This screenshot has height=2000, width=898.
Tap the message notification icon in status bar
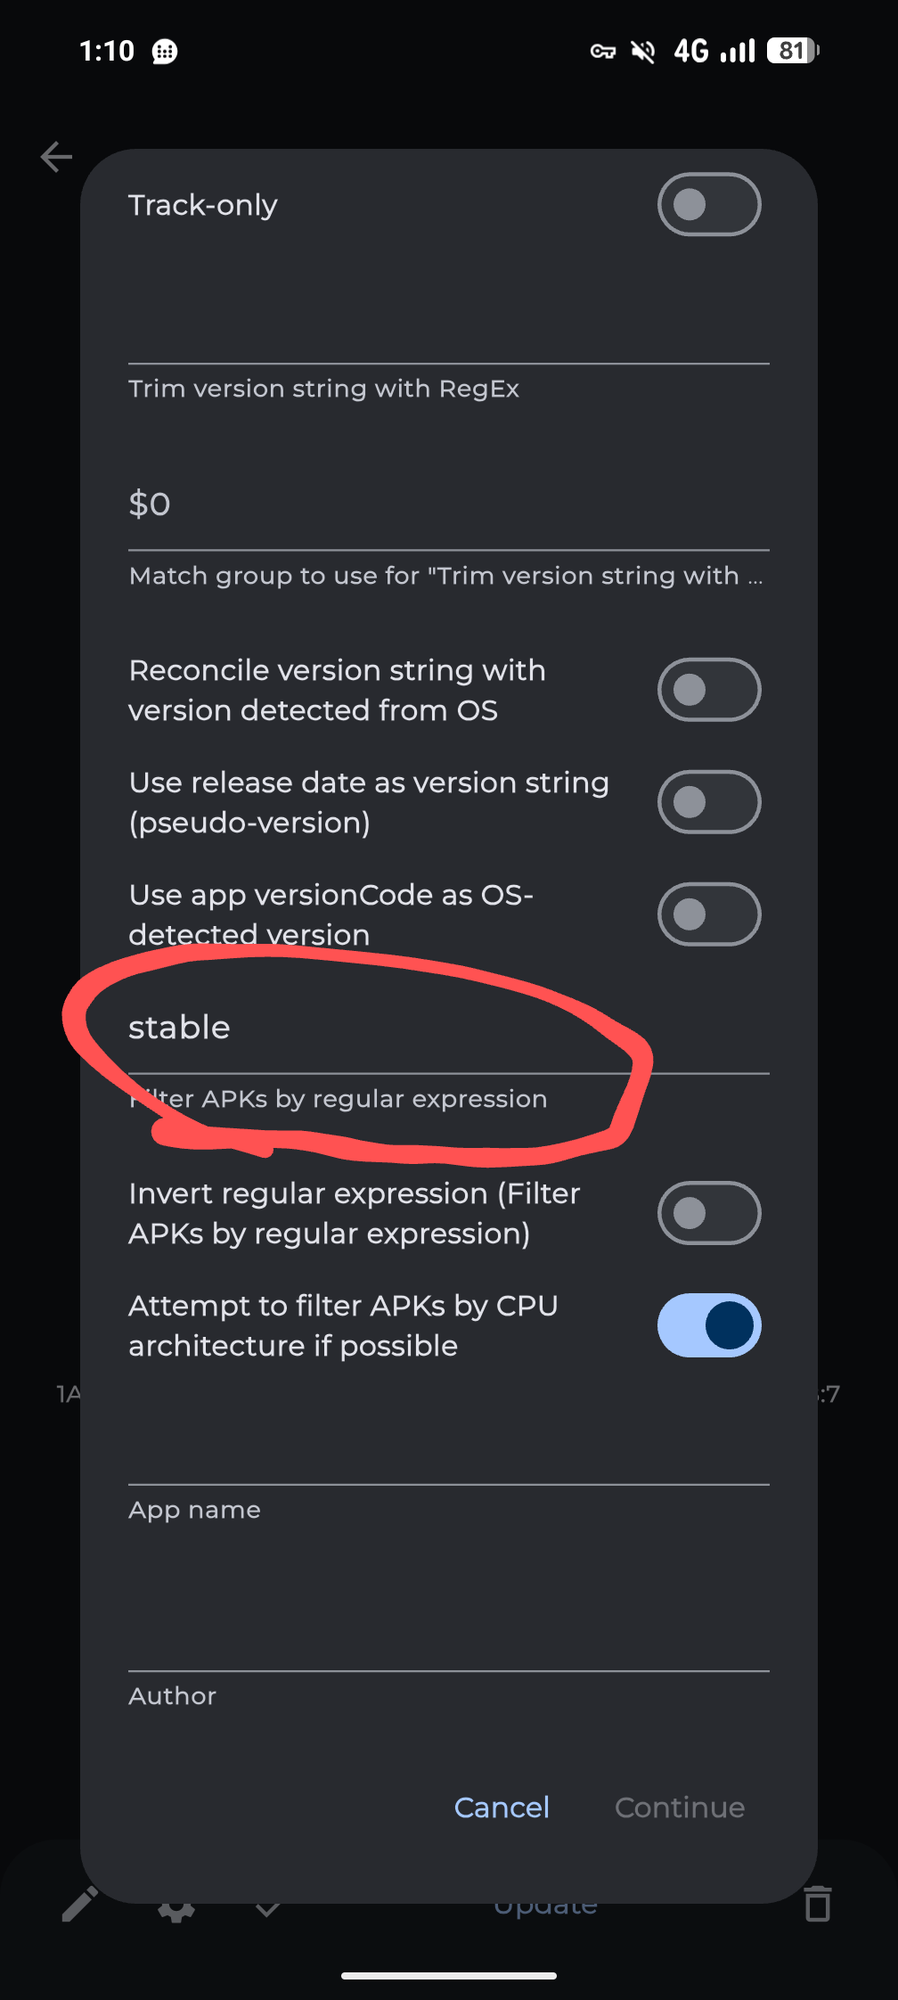click(x=165, y=52)
